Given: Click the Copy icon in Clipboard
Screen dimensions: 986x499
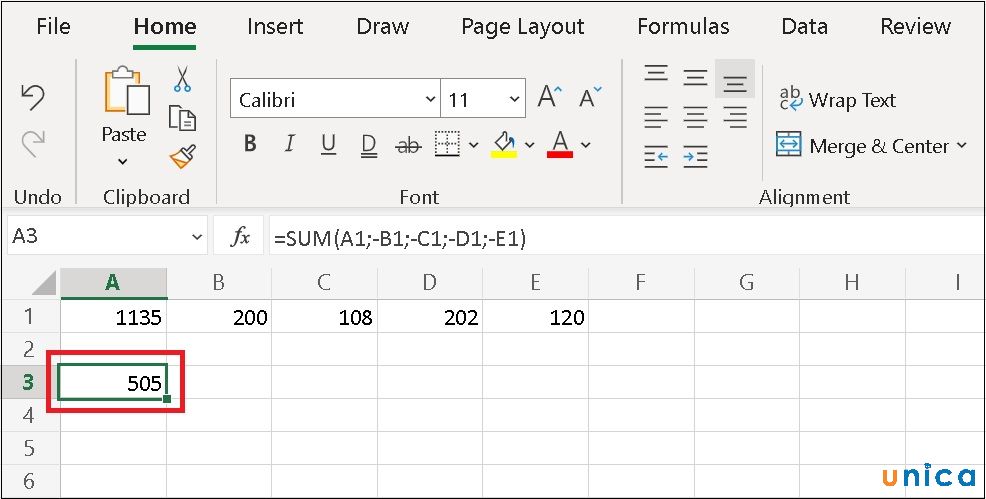Looking at the screenshot, I should (182, 117).
